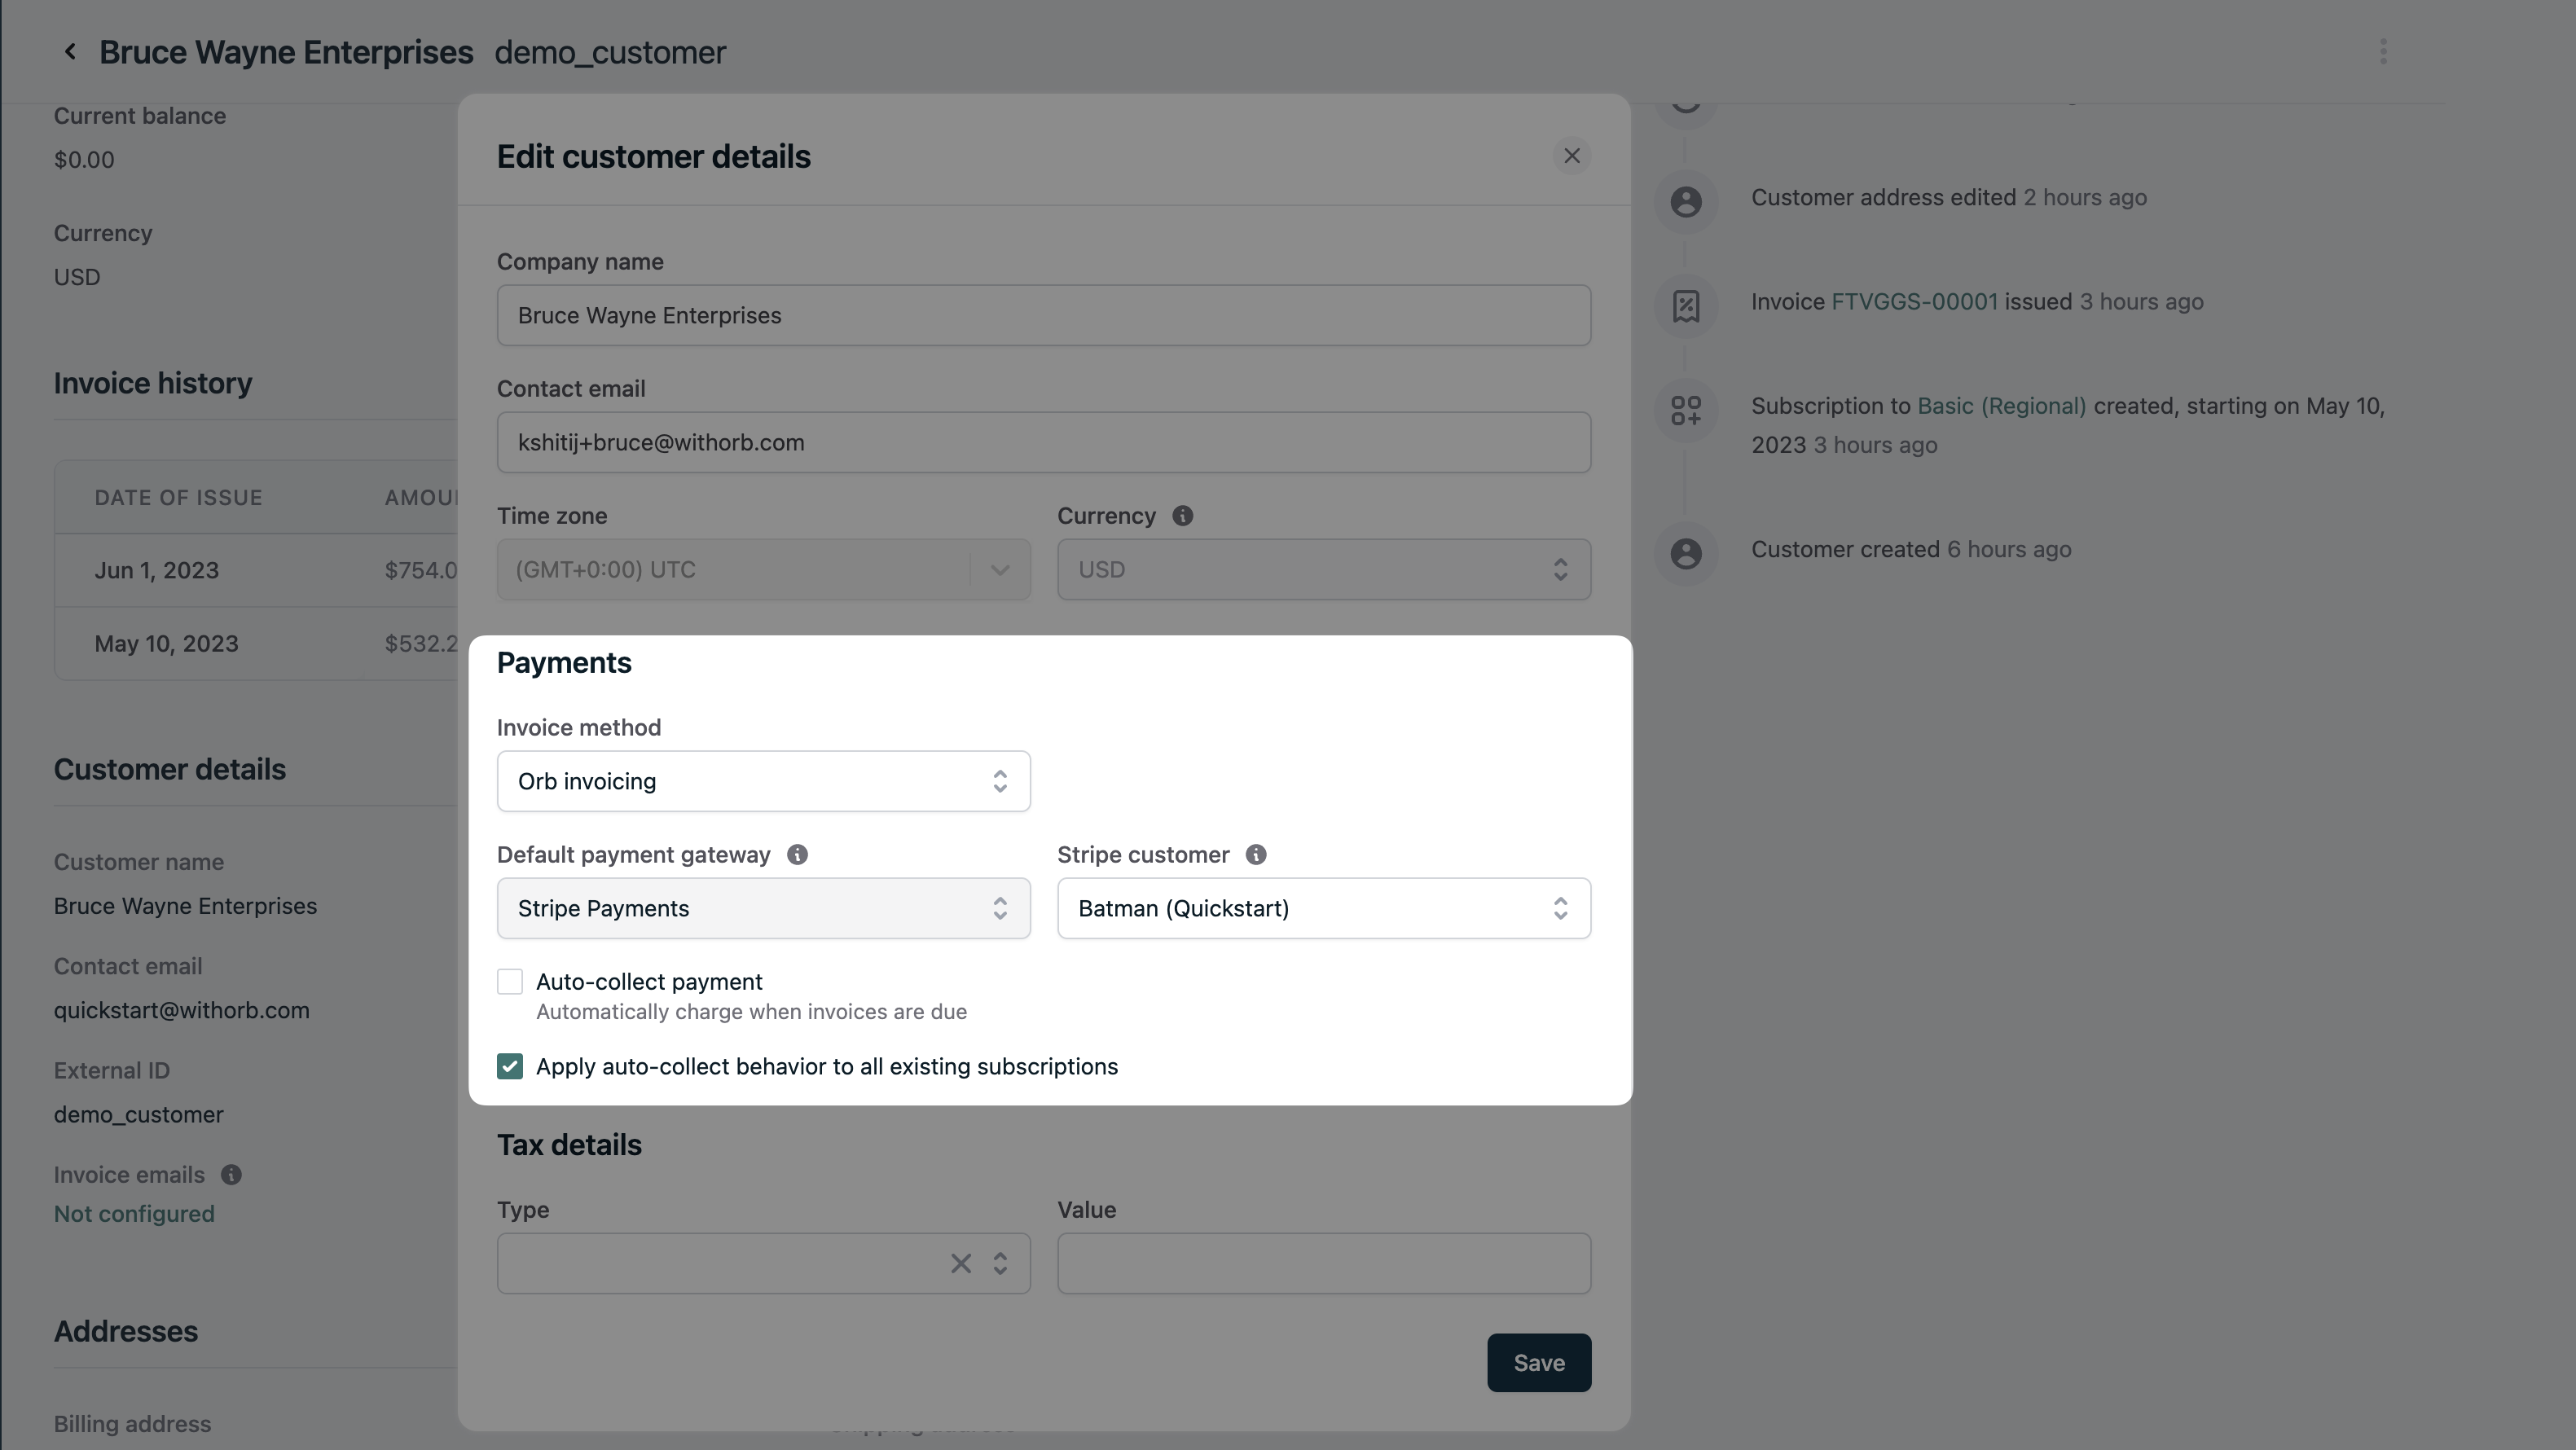Click the Addresses section heading
Viewport: 2576px width, 1450px height.
tap(126, 1332)
